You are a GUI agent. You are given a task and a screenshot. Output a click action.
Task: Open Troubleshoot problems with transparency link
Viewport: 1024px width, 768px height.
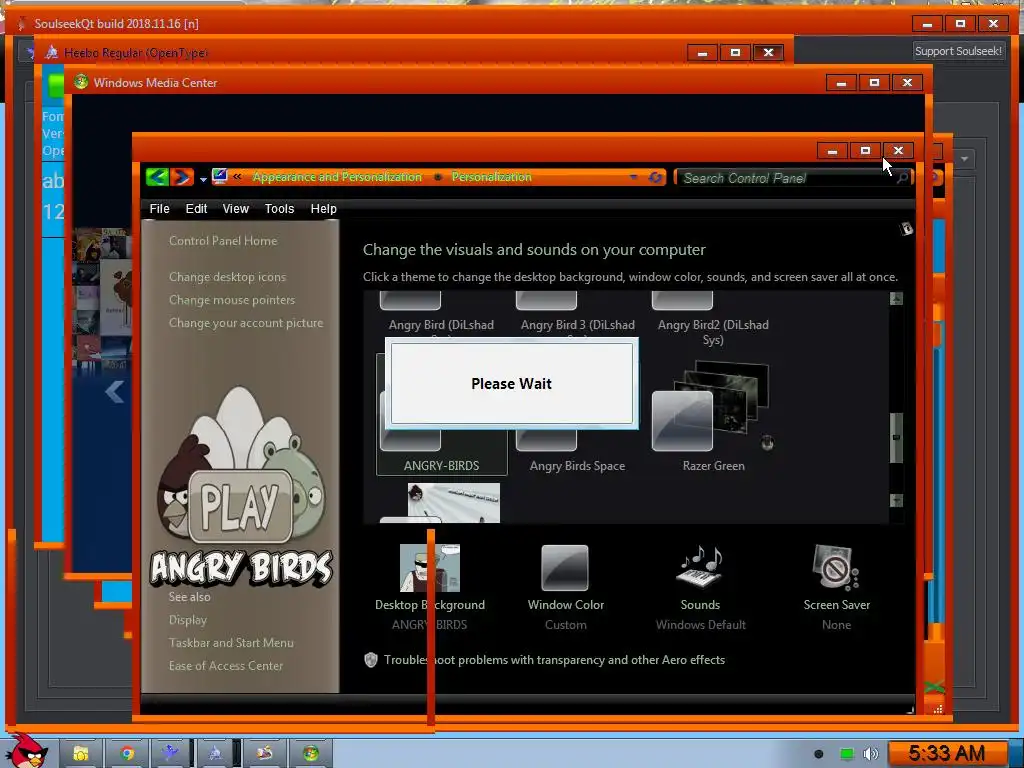[x=554, y=660]
